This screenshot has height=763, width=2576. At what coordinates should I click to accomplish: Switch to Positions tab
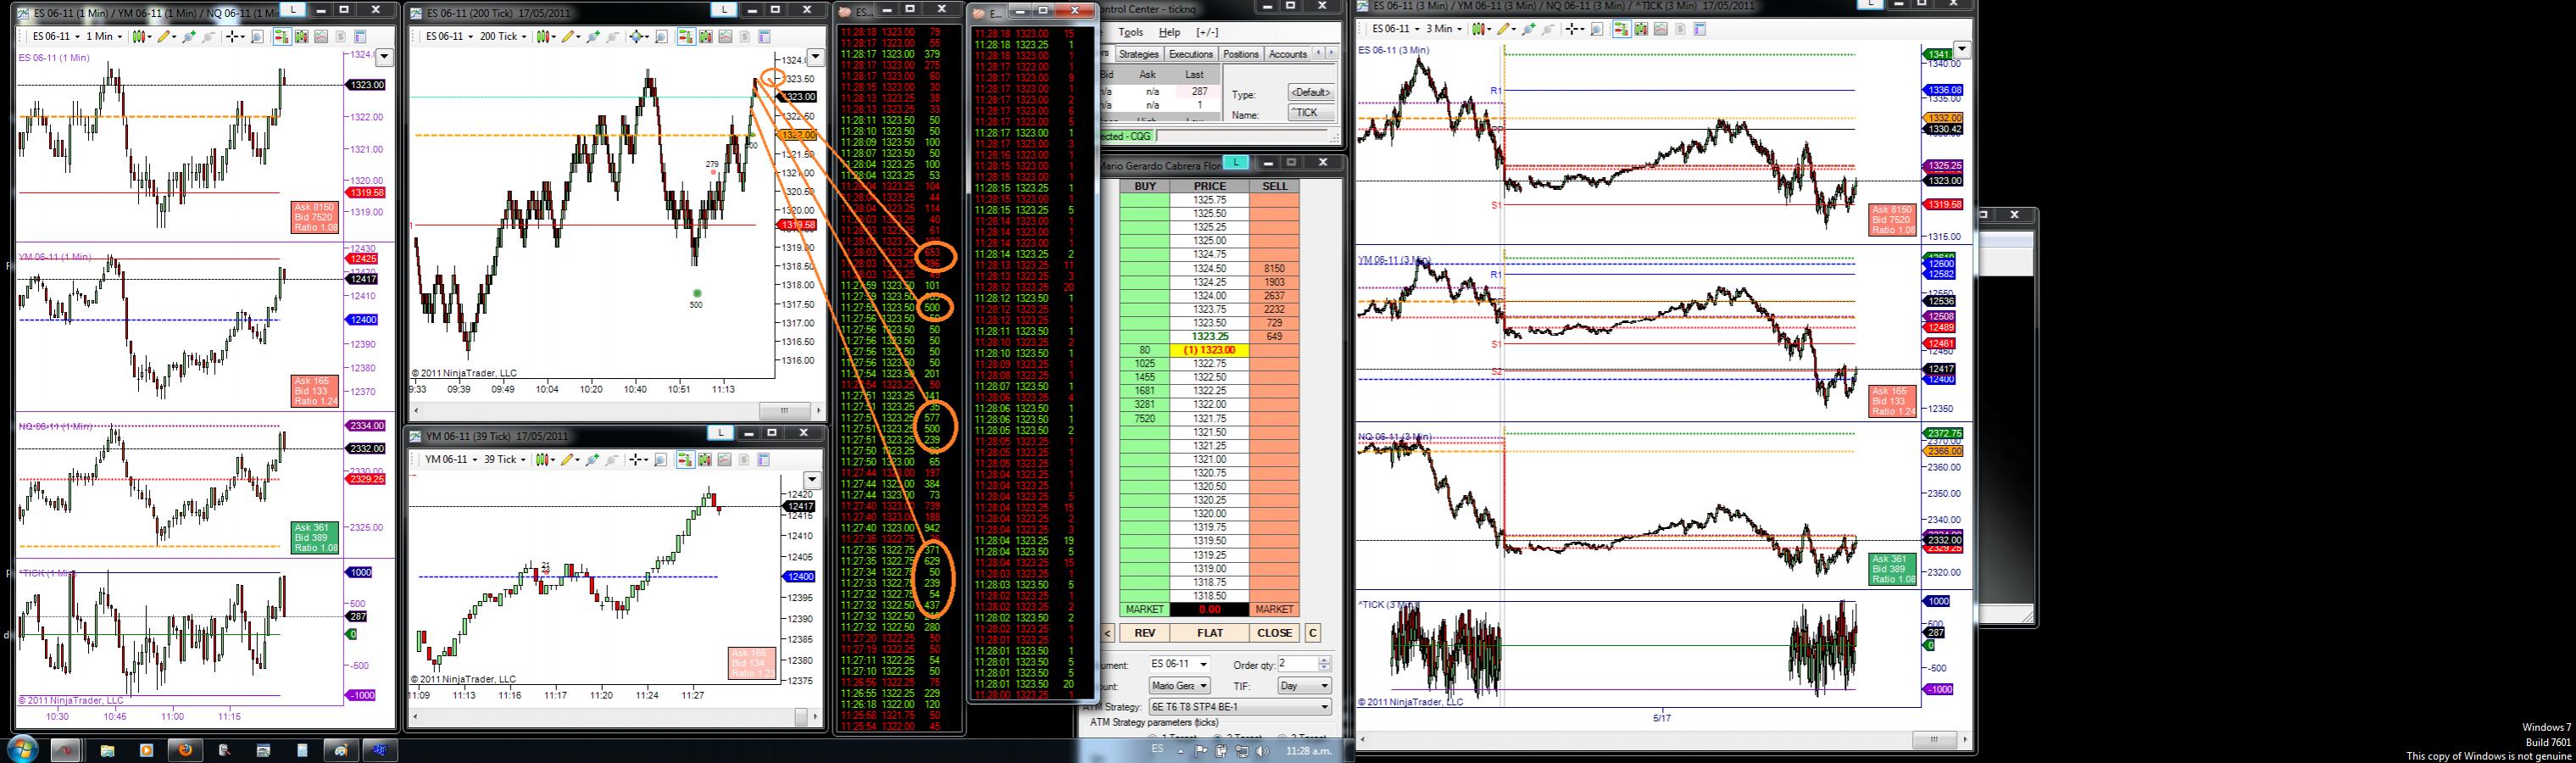1241,54
